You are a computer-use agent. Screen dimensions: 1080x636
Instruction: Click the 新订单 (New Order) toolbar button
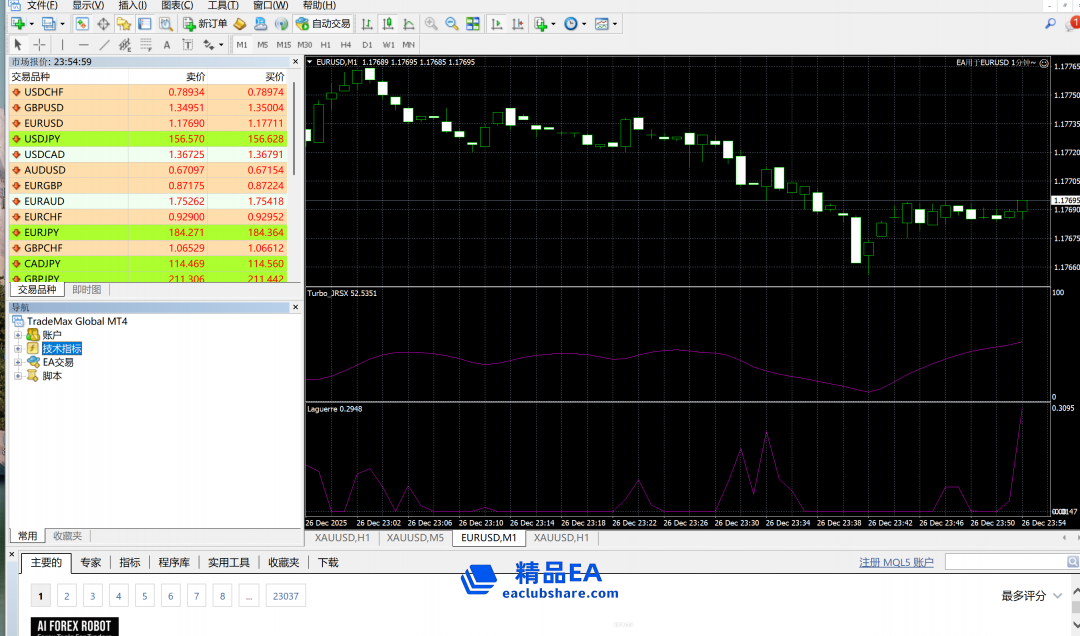pyautogui.click(x=206, y=23)
